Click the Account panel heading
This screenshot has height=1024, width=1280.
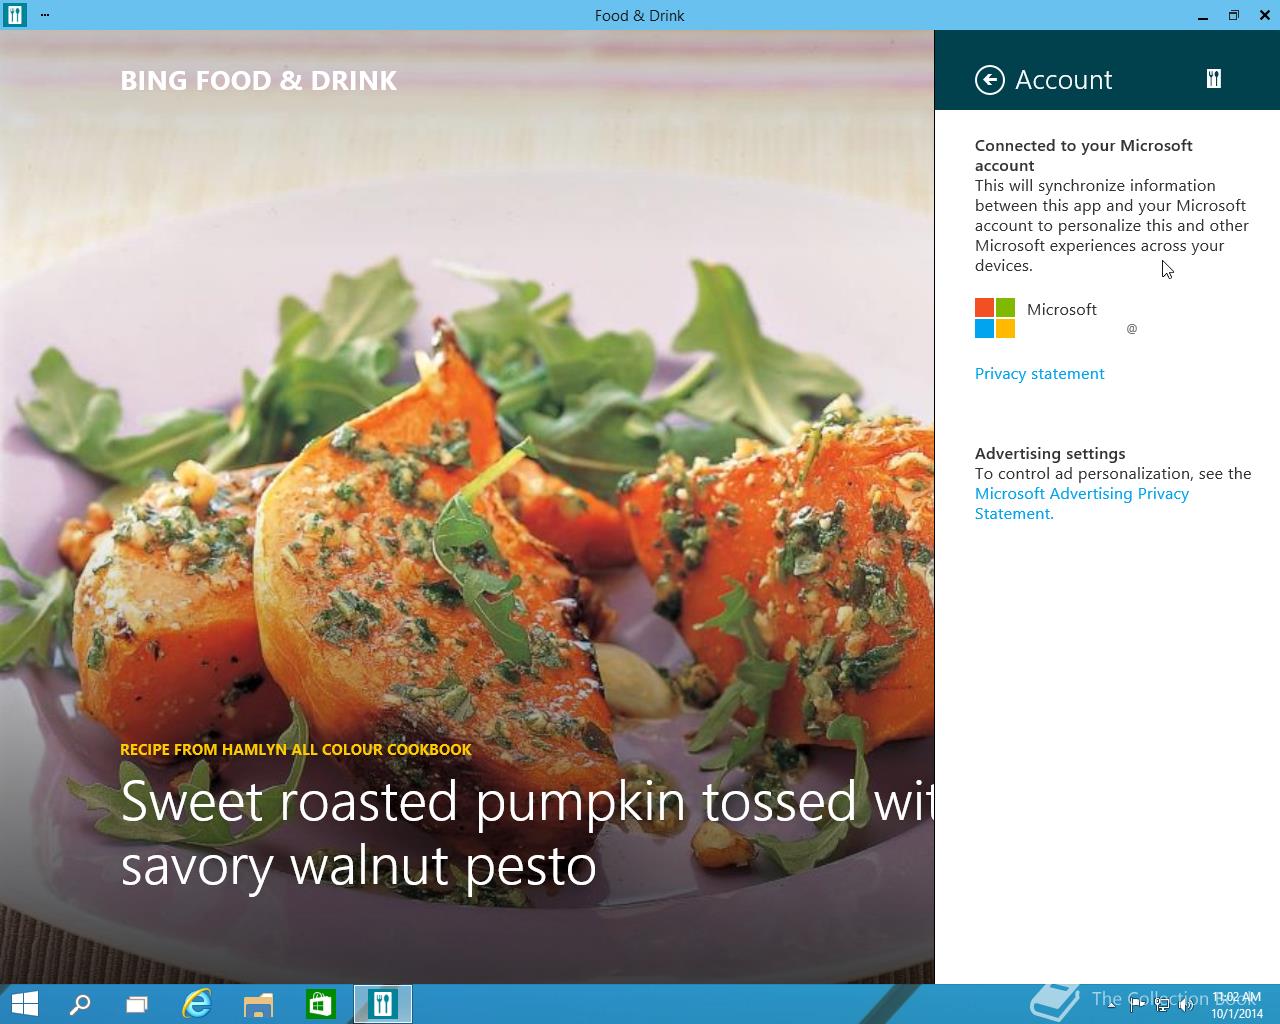1063,80
